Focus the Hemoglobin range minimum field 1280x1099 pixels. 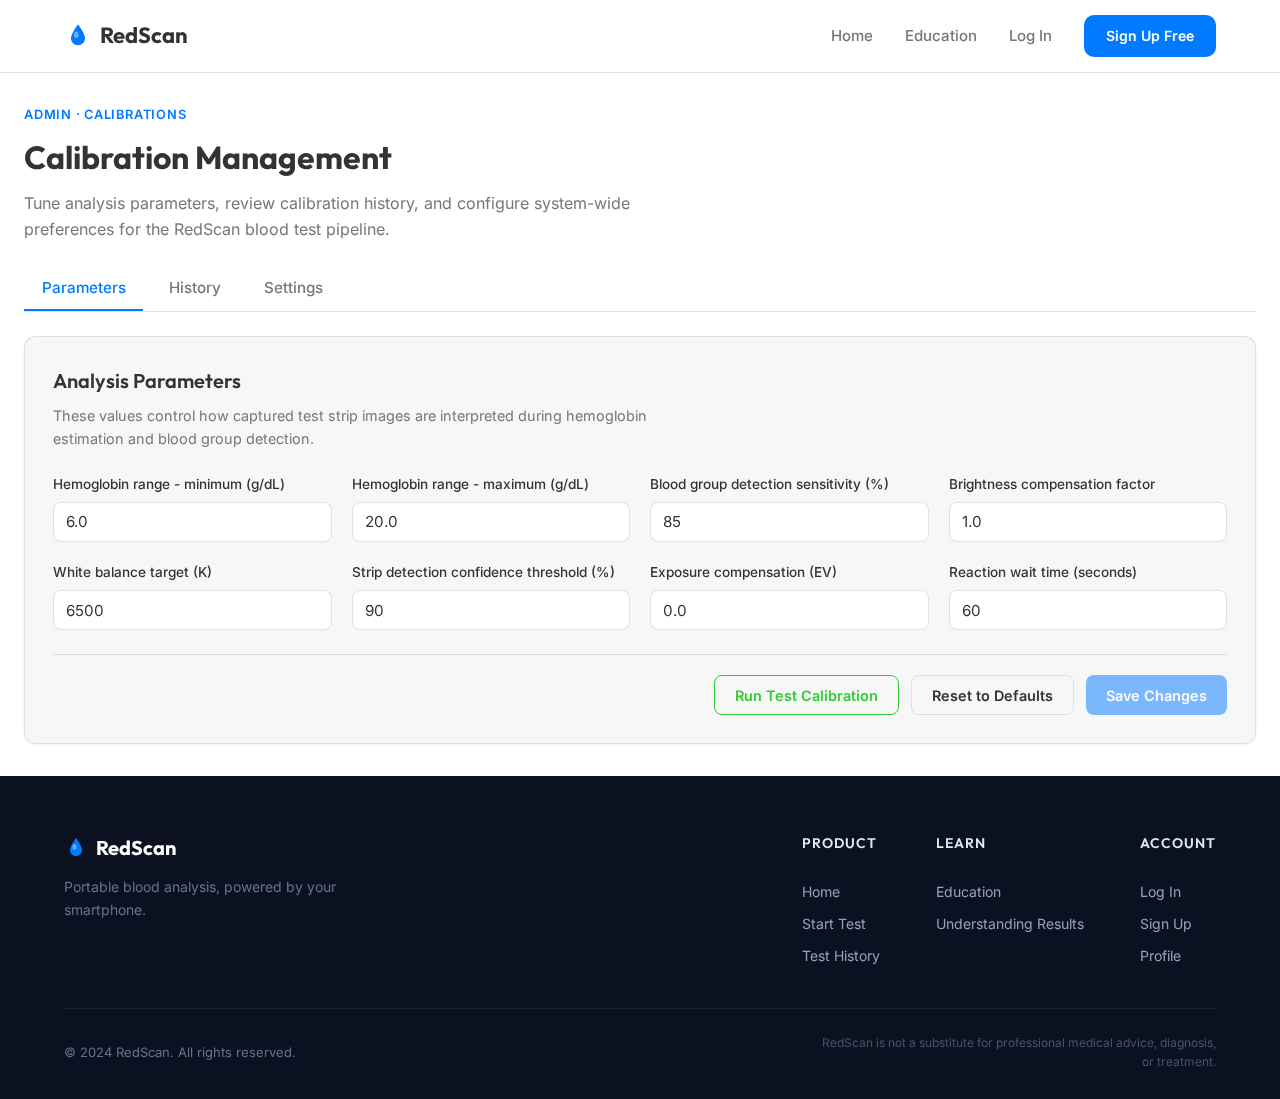click(192, 522)
